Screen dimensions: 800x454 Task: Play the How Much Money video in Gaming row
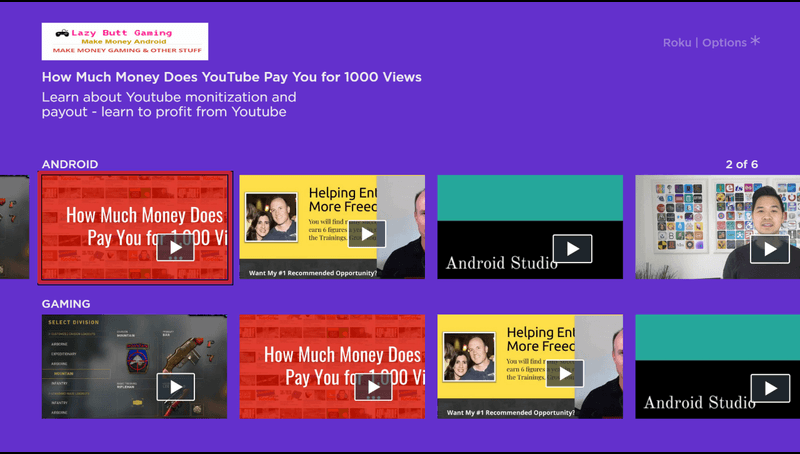(x=373, y=387)
